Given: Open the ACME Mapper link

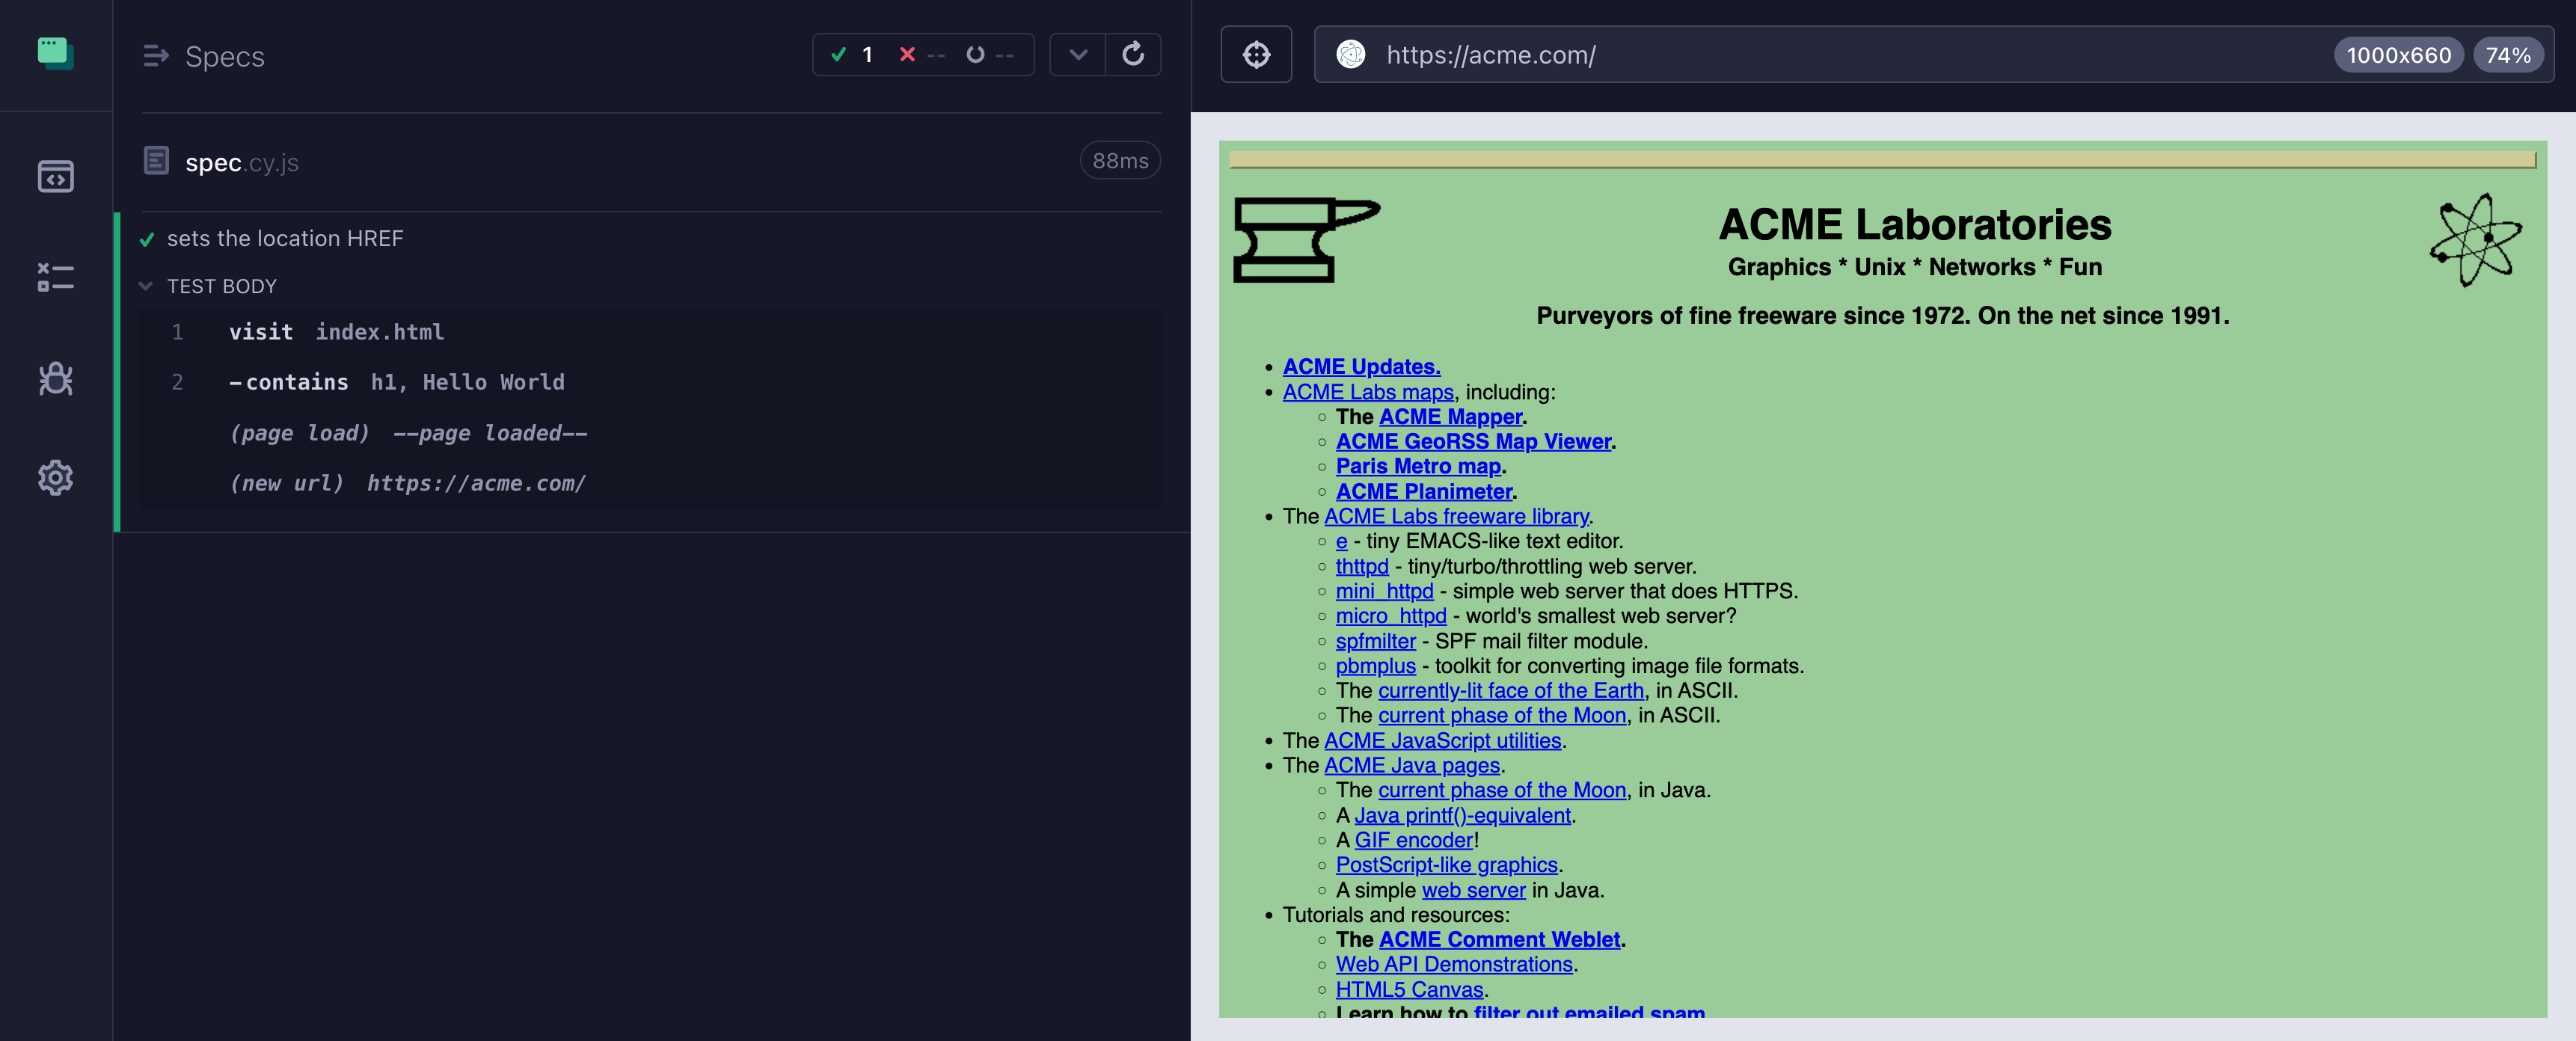Looking at the screenshot, I should 1450,417.
